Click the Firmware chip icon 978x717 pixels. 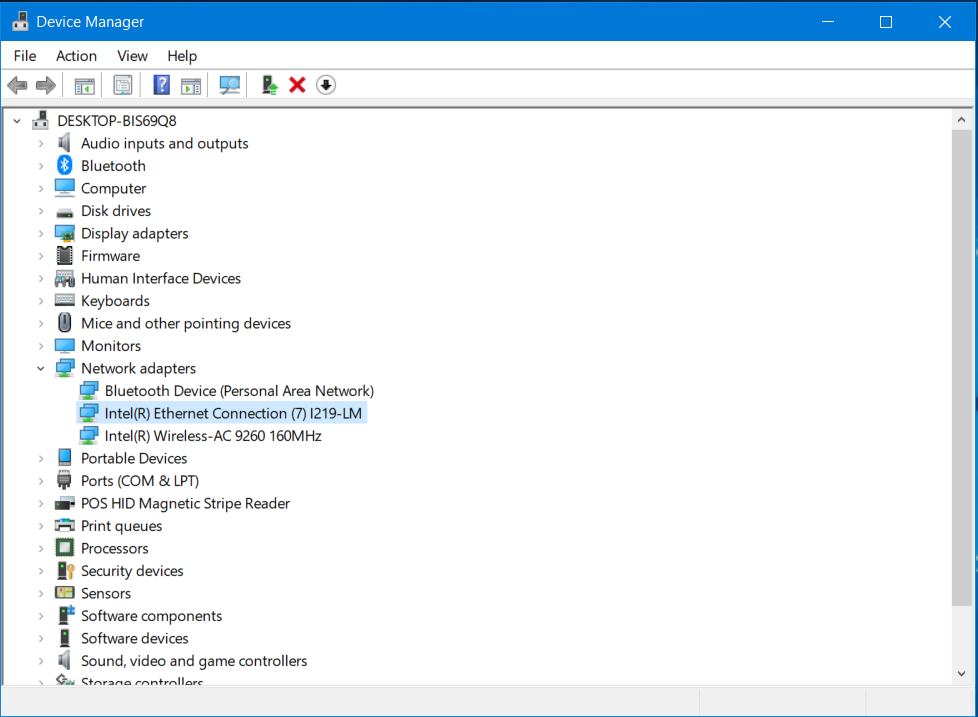pyautogui.click(x=64, y=256)
